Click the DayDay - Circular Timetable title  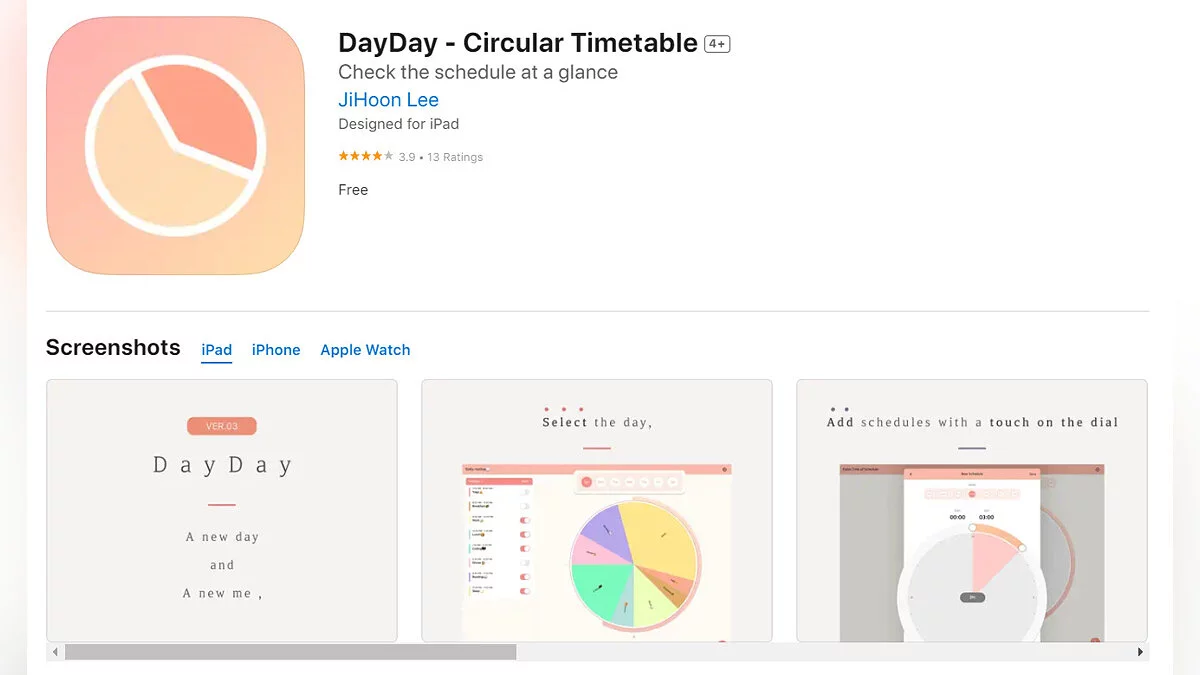(x=518, y=43)
